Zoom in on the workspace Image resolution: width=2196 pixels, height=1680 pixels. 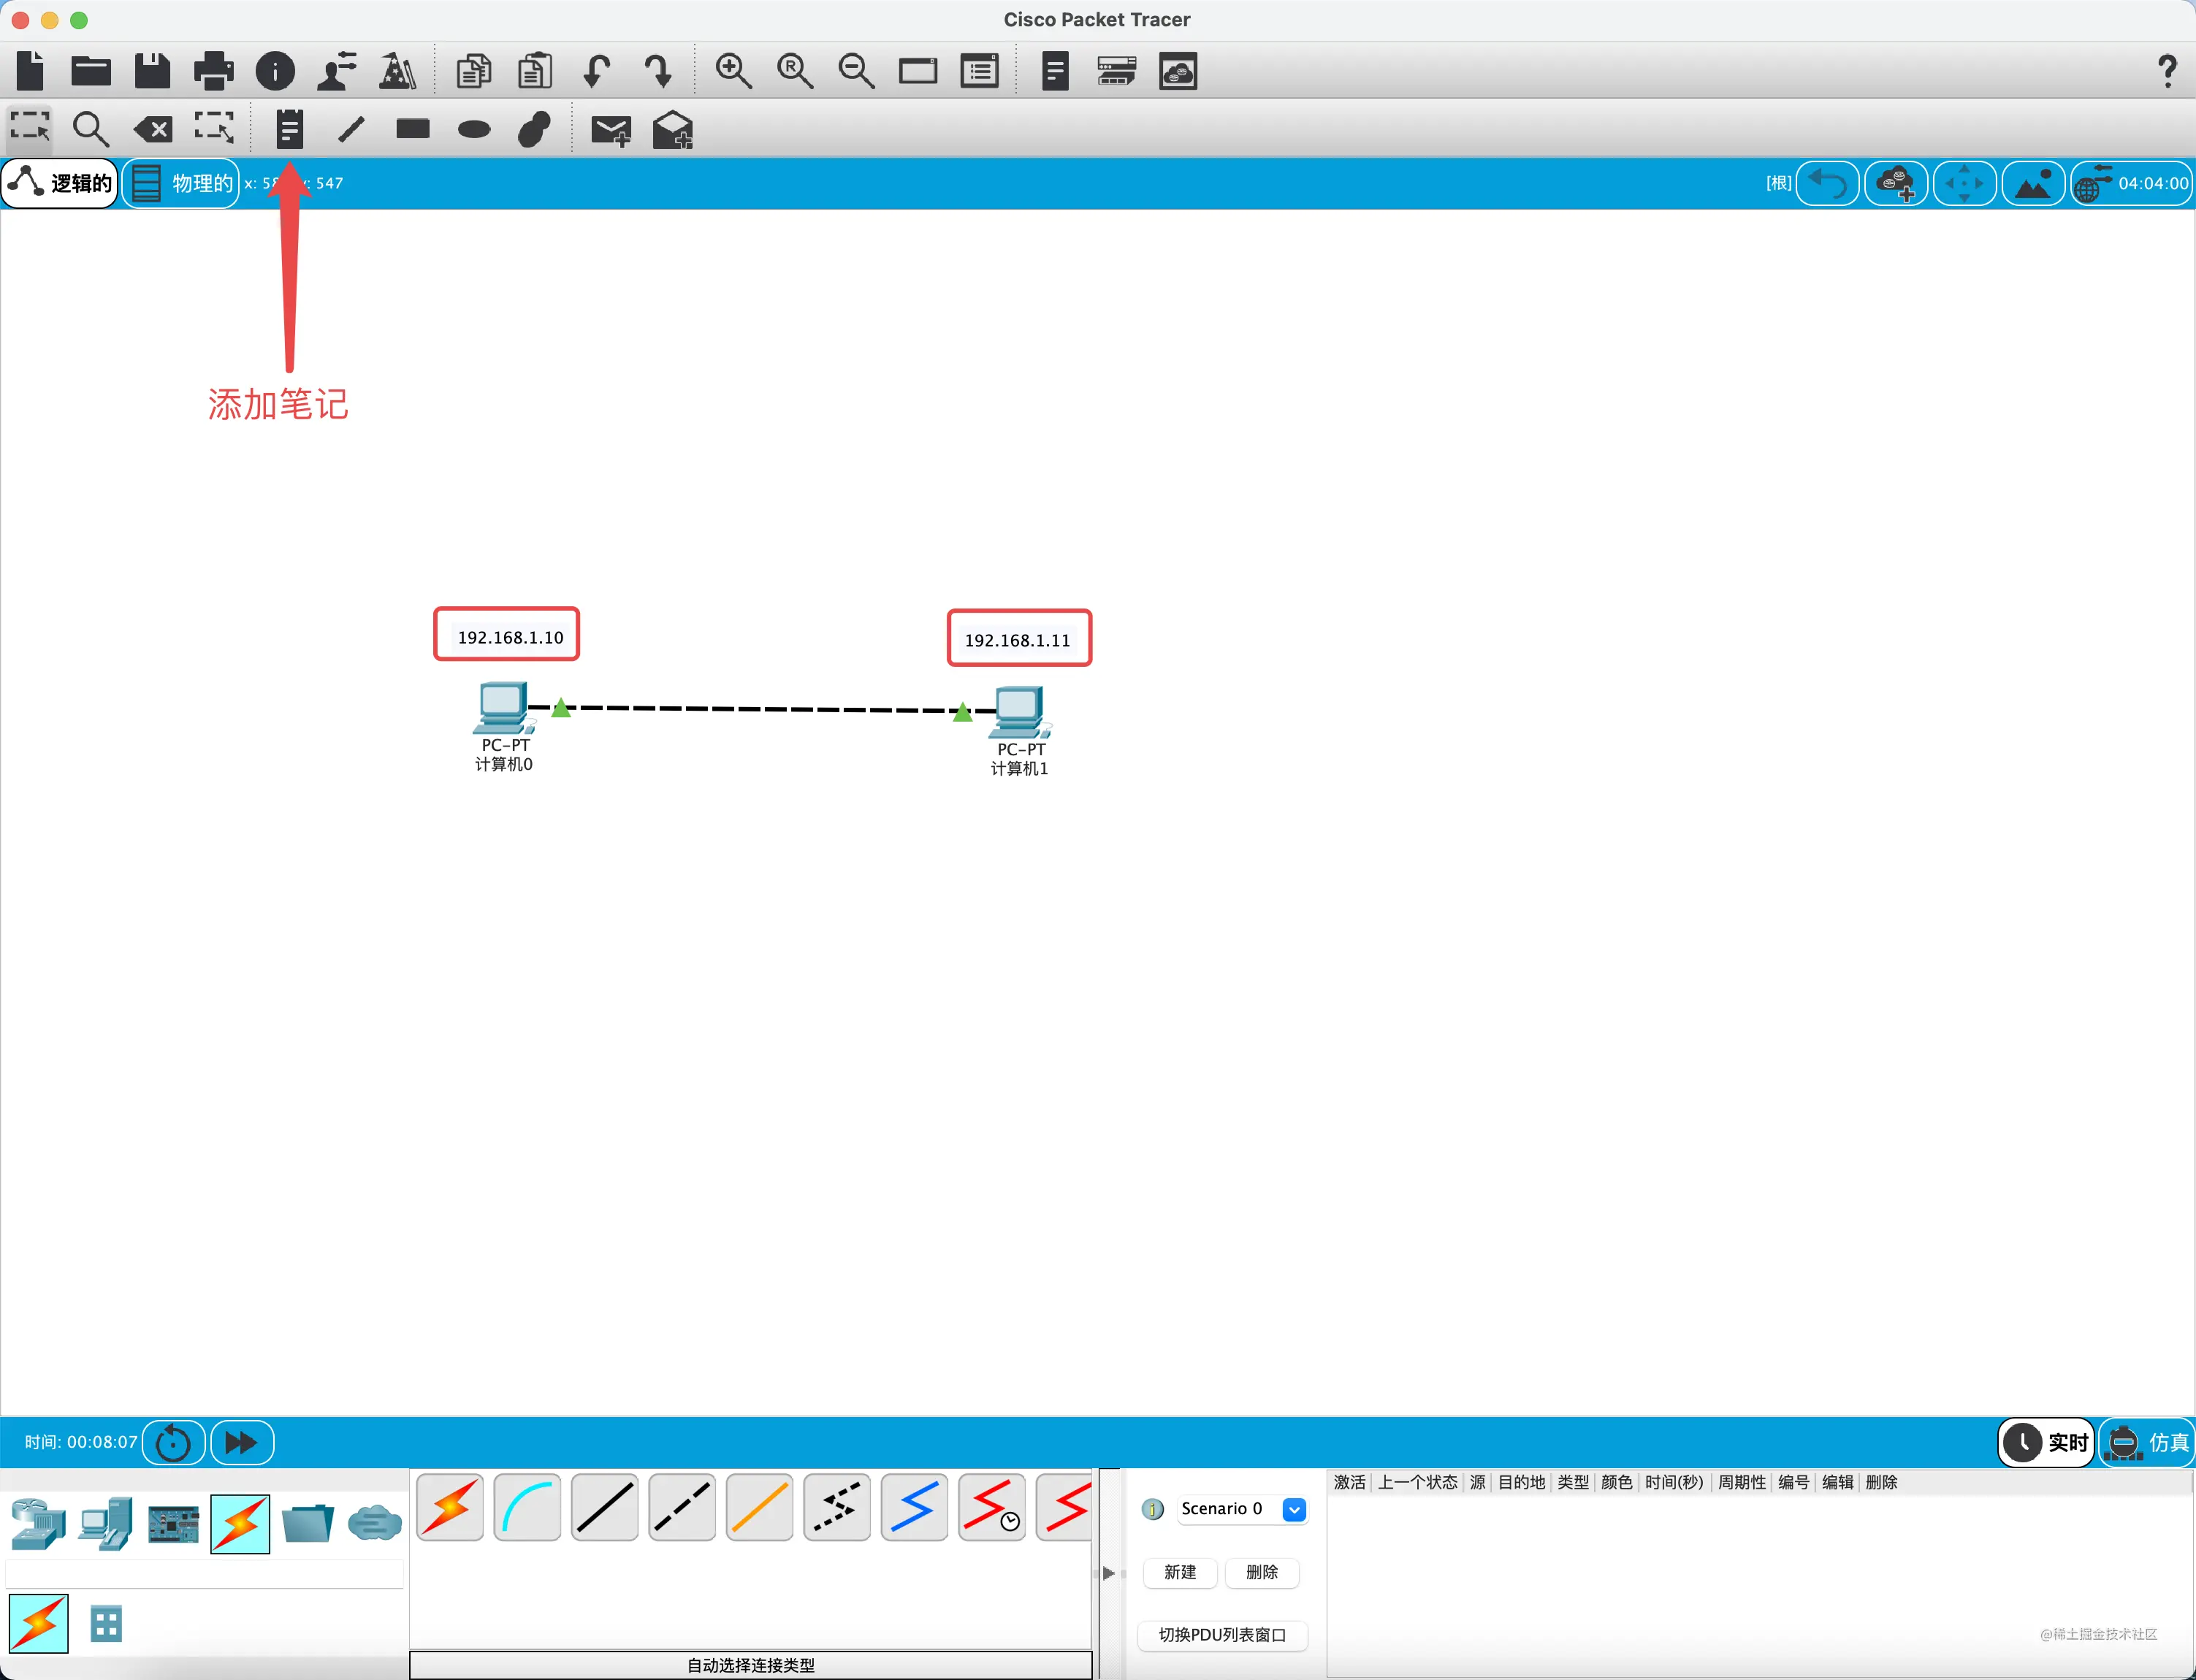(x=733, y=71)
